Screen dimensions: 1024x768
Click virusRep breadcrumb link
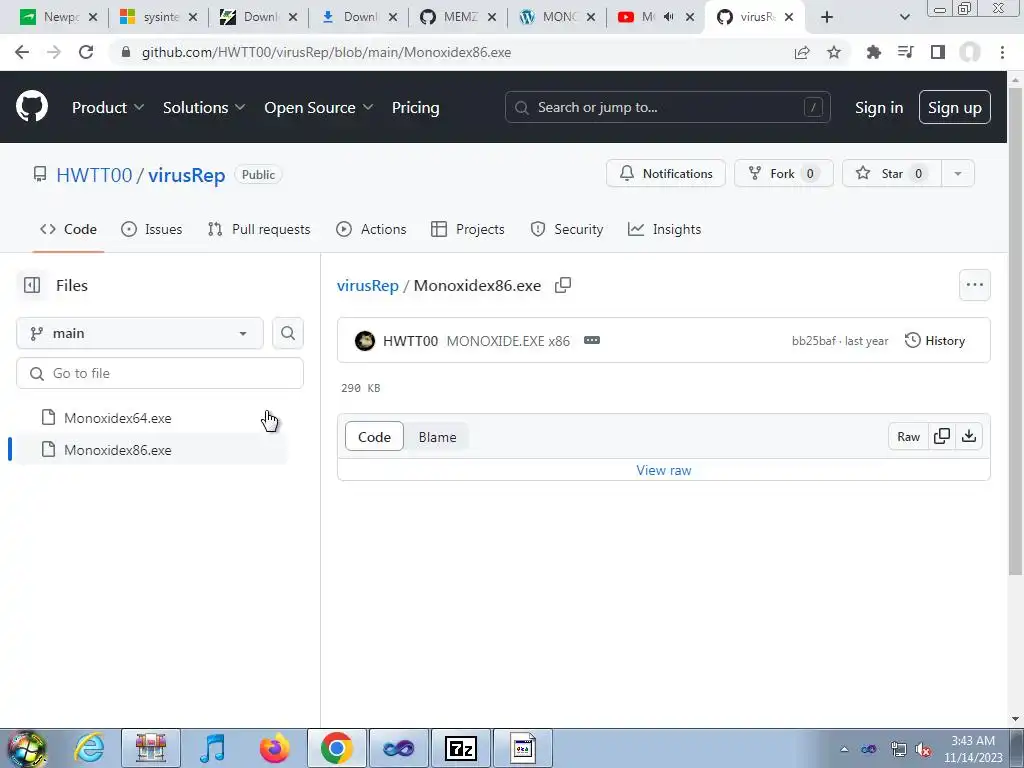[x=368, y=285]
